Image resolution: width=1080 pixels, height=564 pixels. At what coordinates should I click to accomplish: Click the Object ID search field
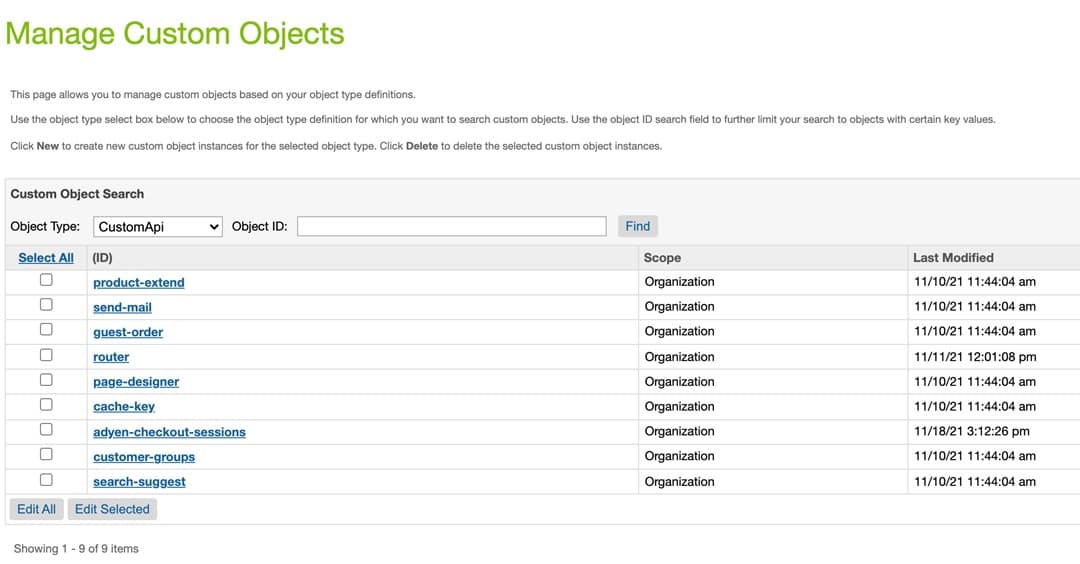(x=451, y=226)
